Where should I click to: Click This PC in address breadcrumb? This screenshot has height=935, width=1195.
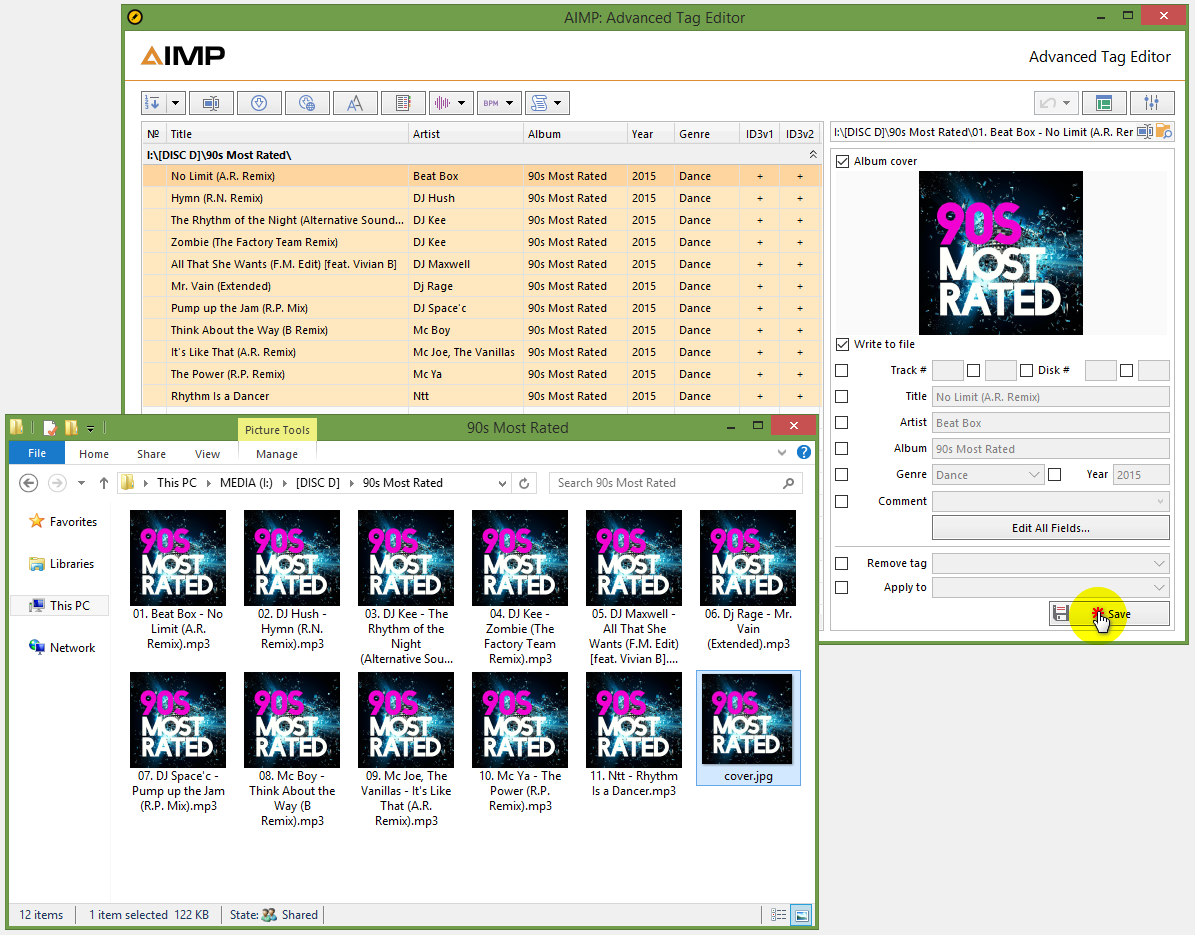tap(176, 483)
